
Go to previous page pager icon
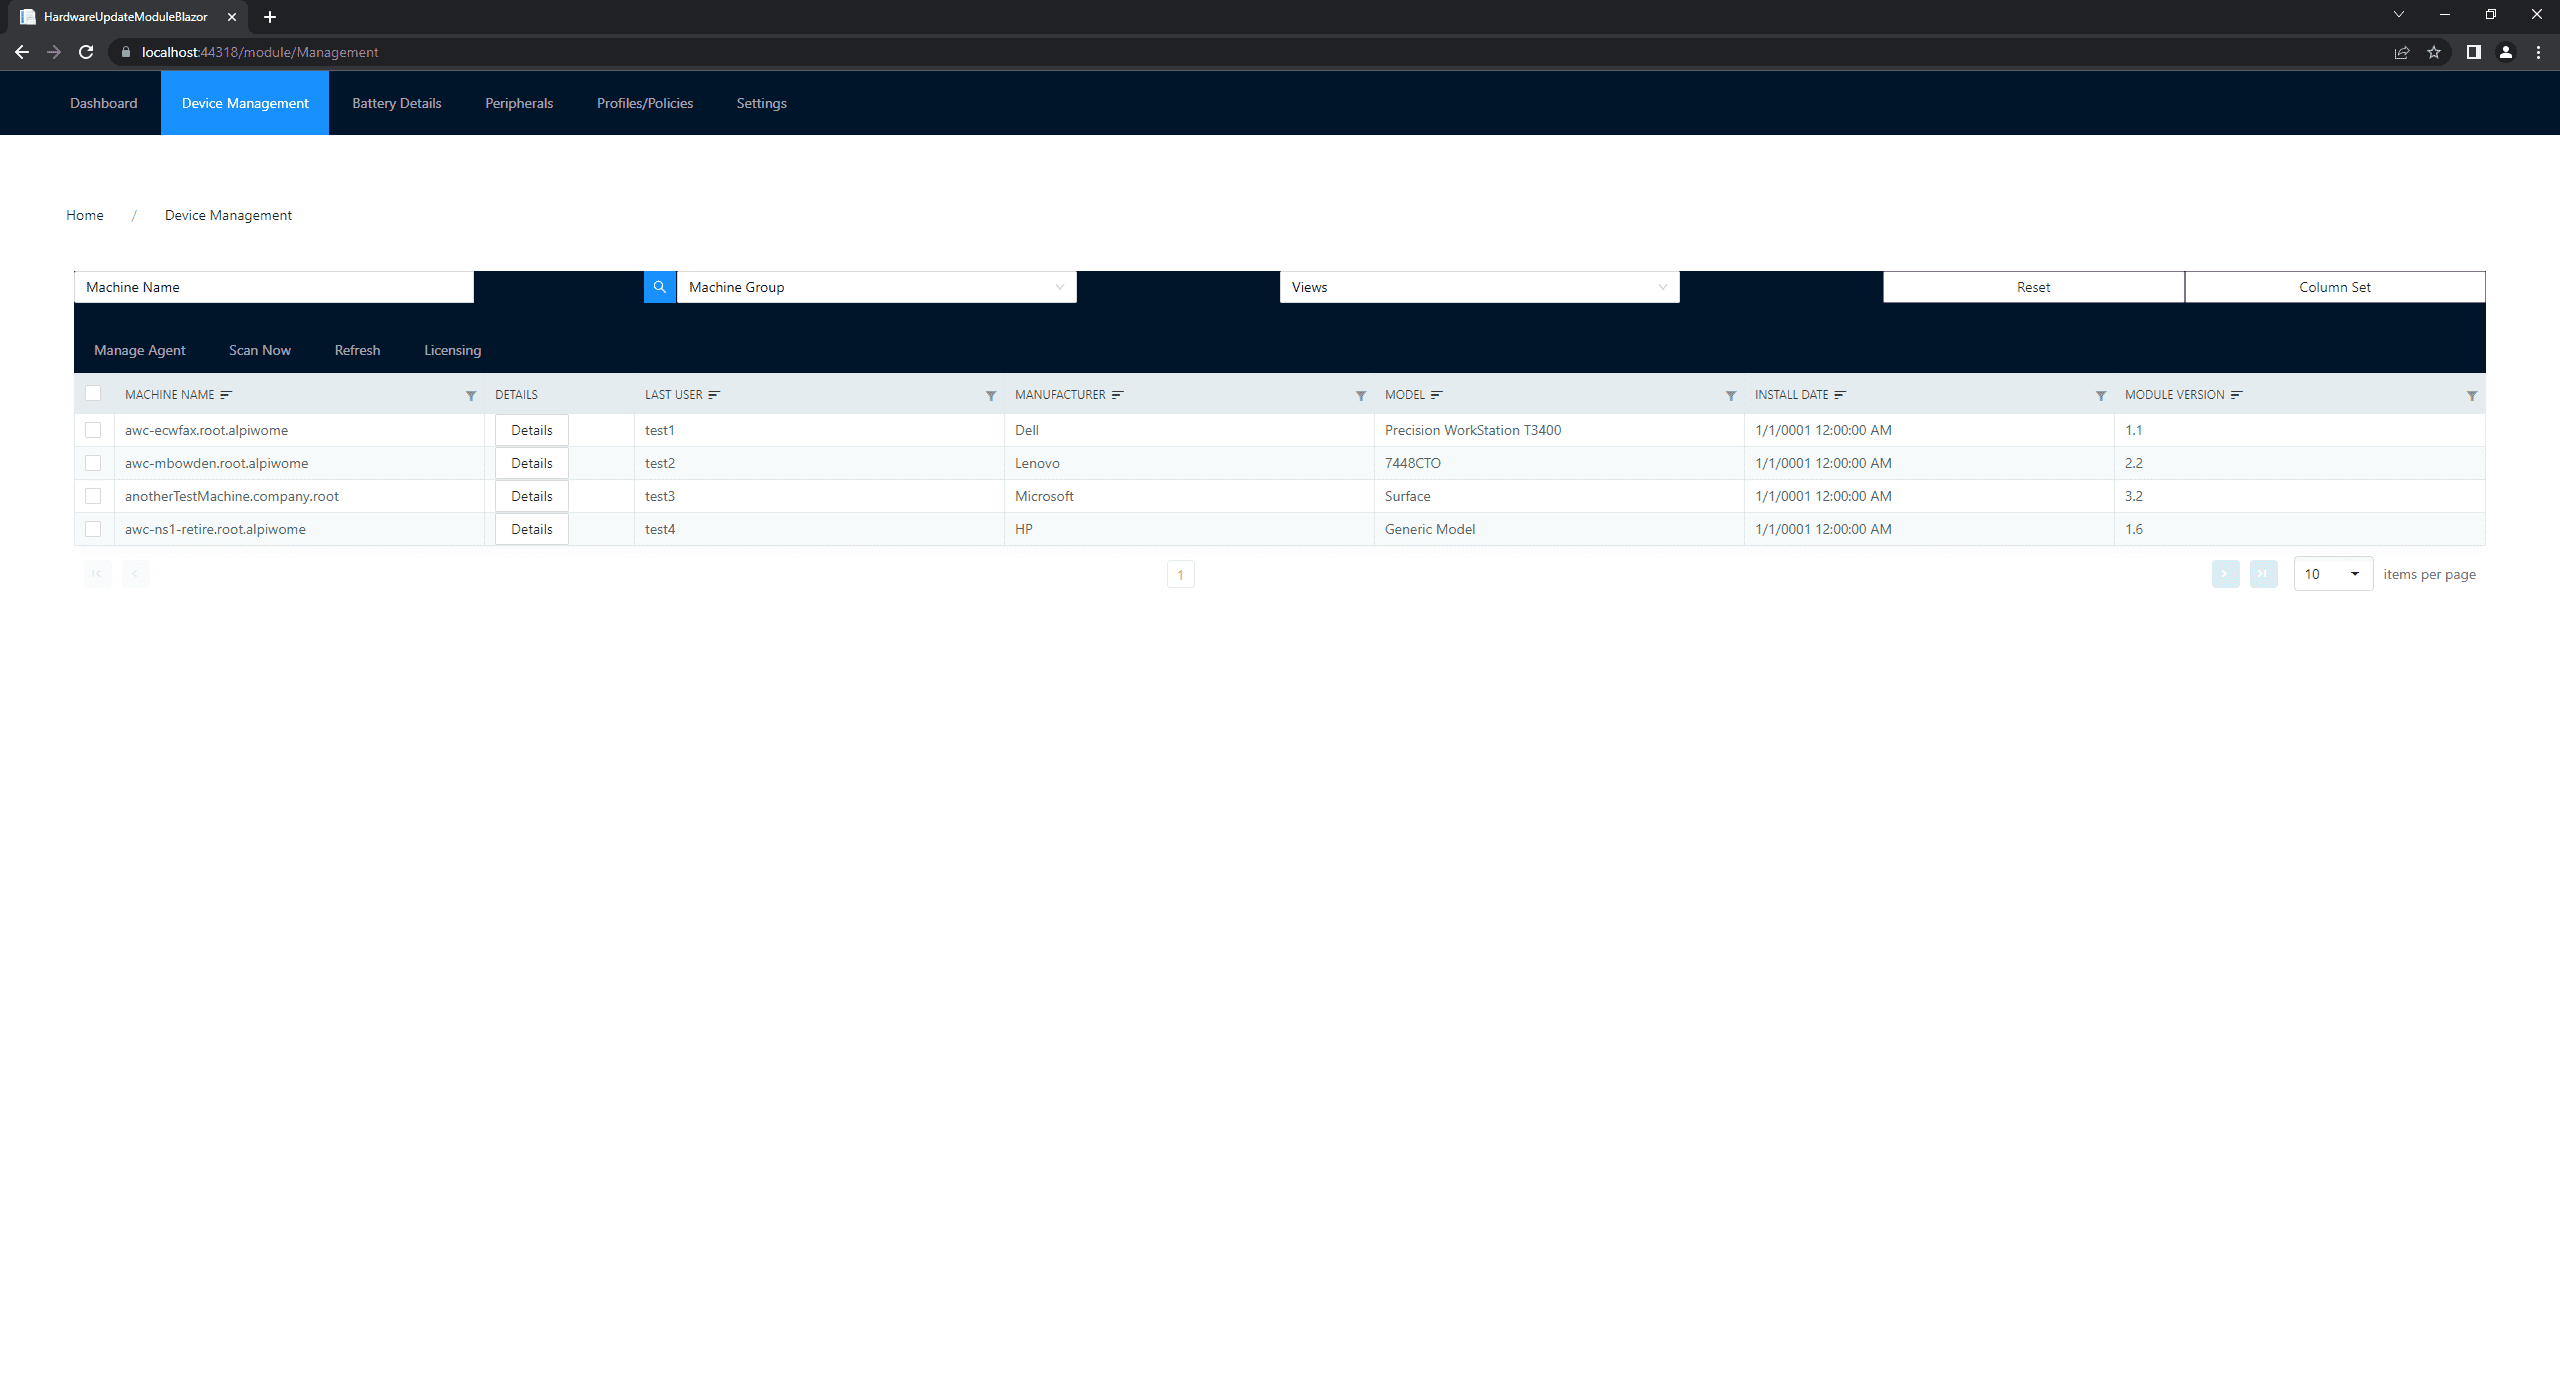(135, 574)
